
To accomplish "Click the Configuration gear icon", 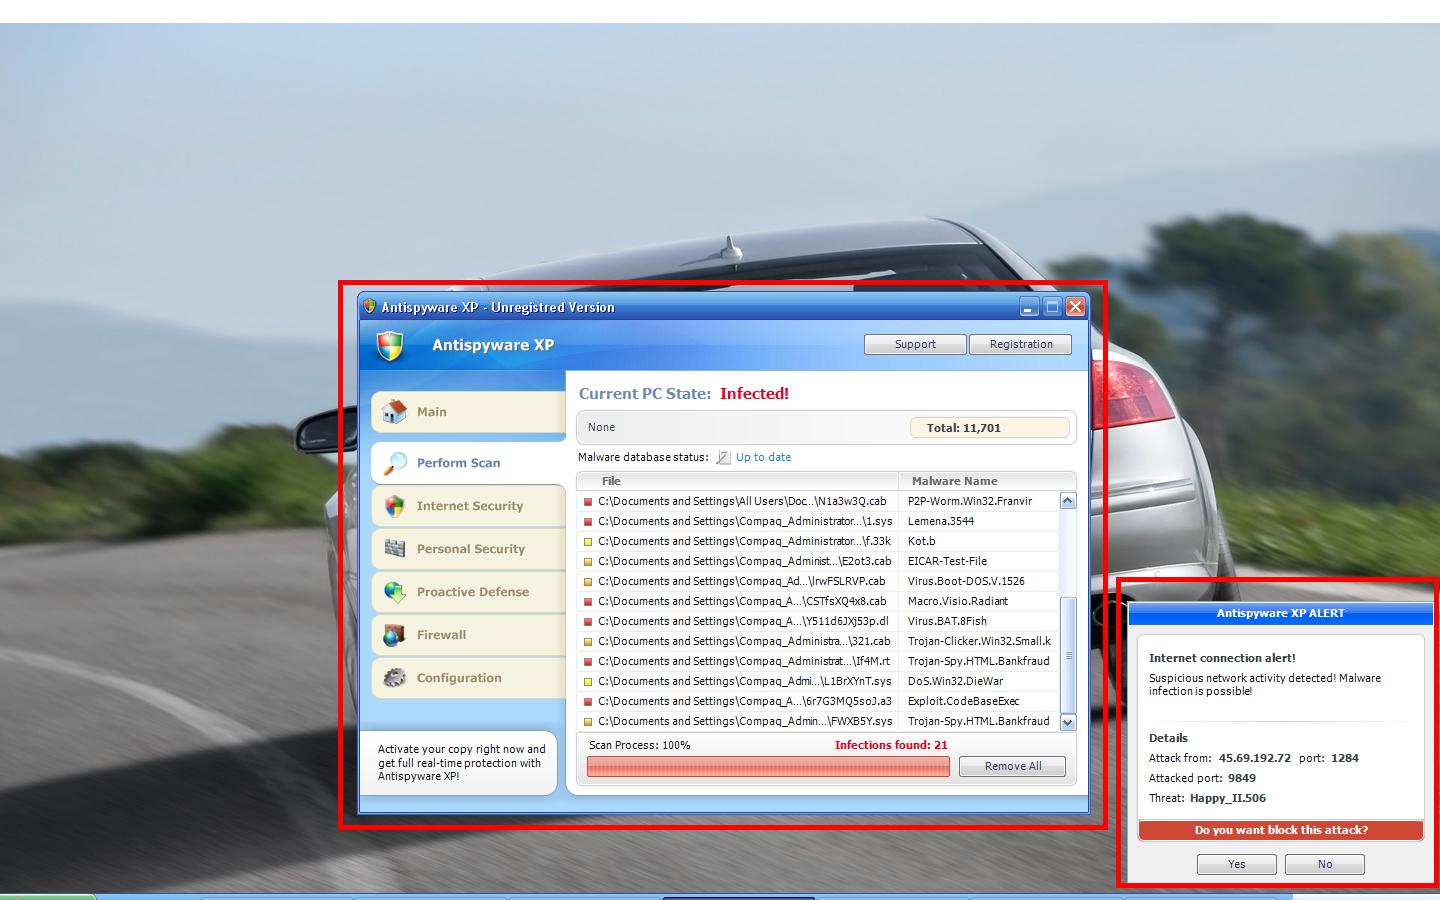I will pyautogui.click(x=395, y=678).
